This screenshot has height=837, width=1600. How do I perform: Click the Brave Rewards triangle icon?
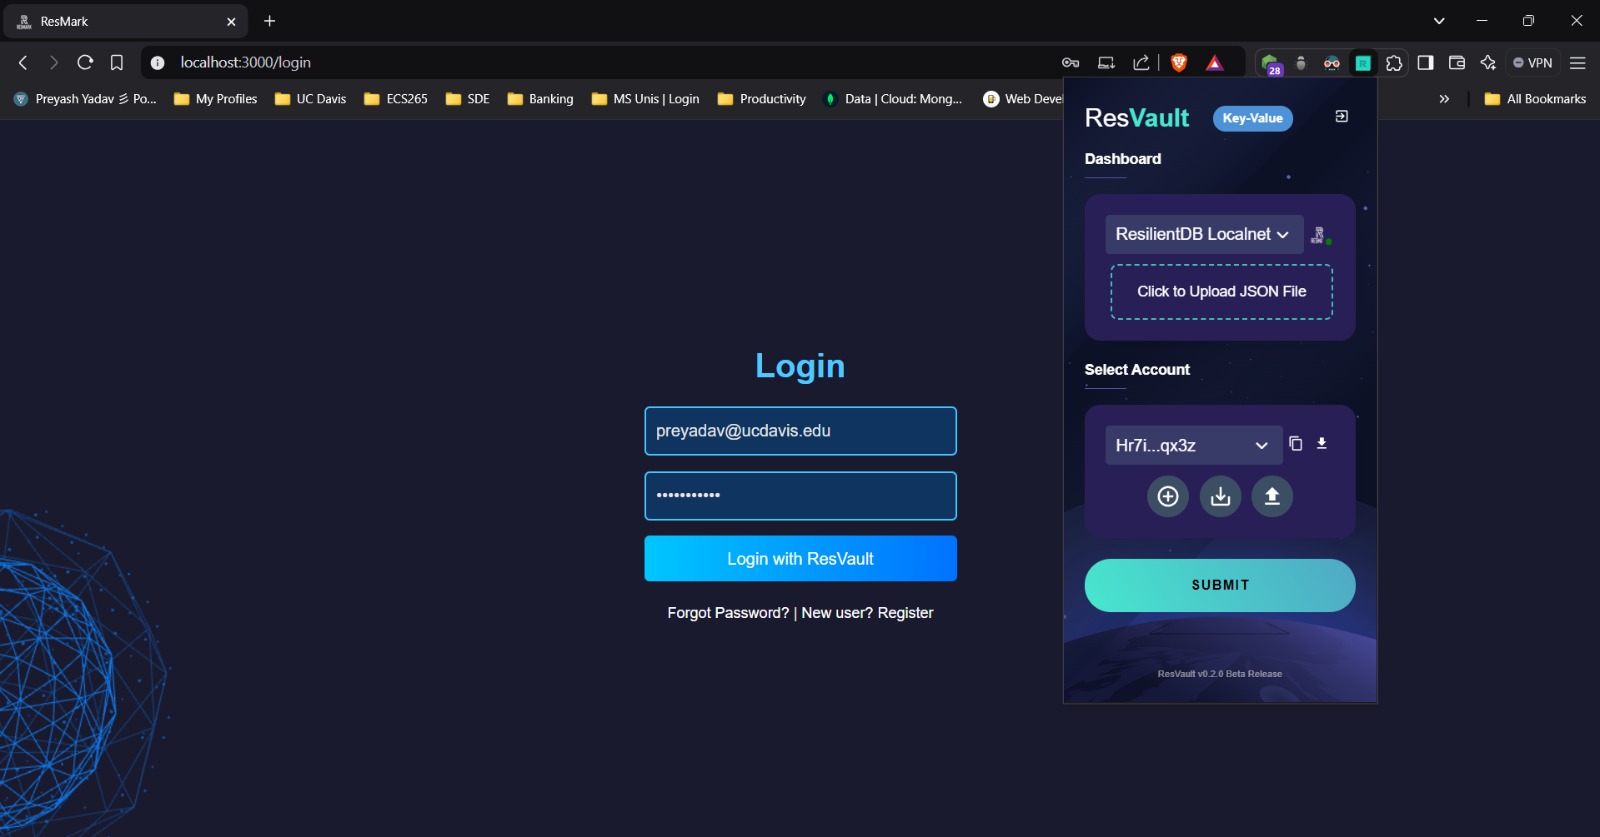pyautogui.click(x=1214, y=63)
